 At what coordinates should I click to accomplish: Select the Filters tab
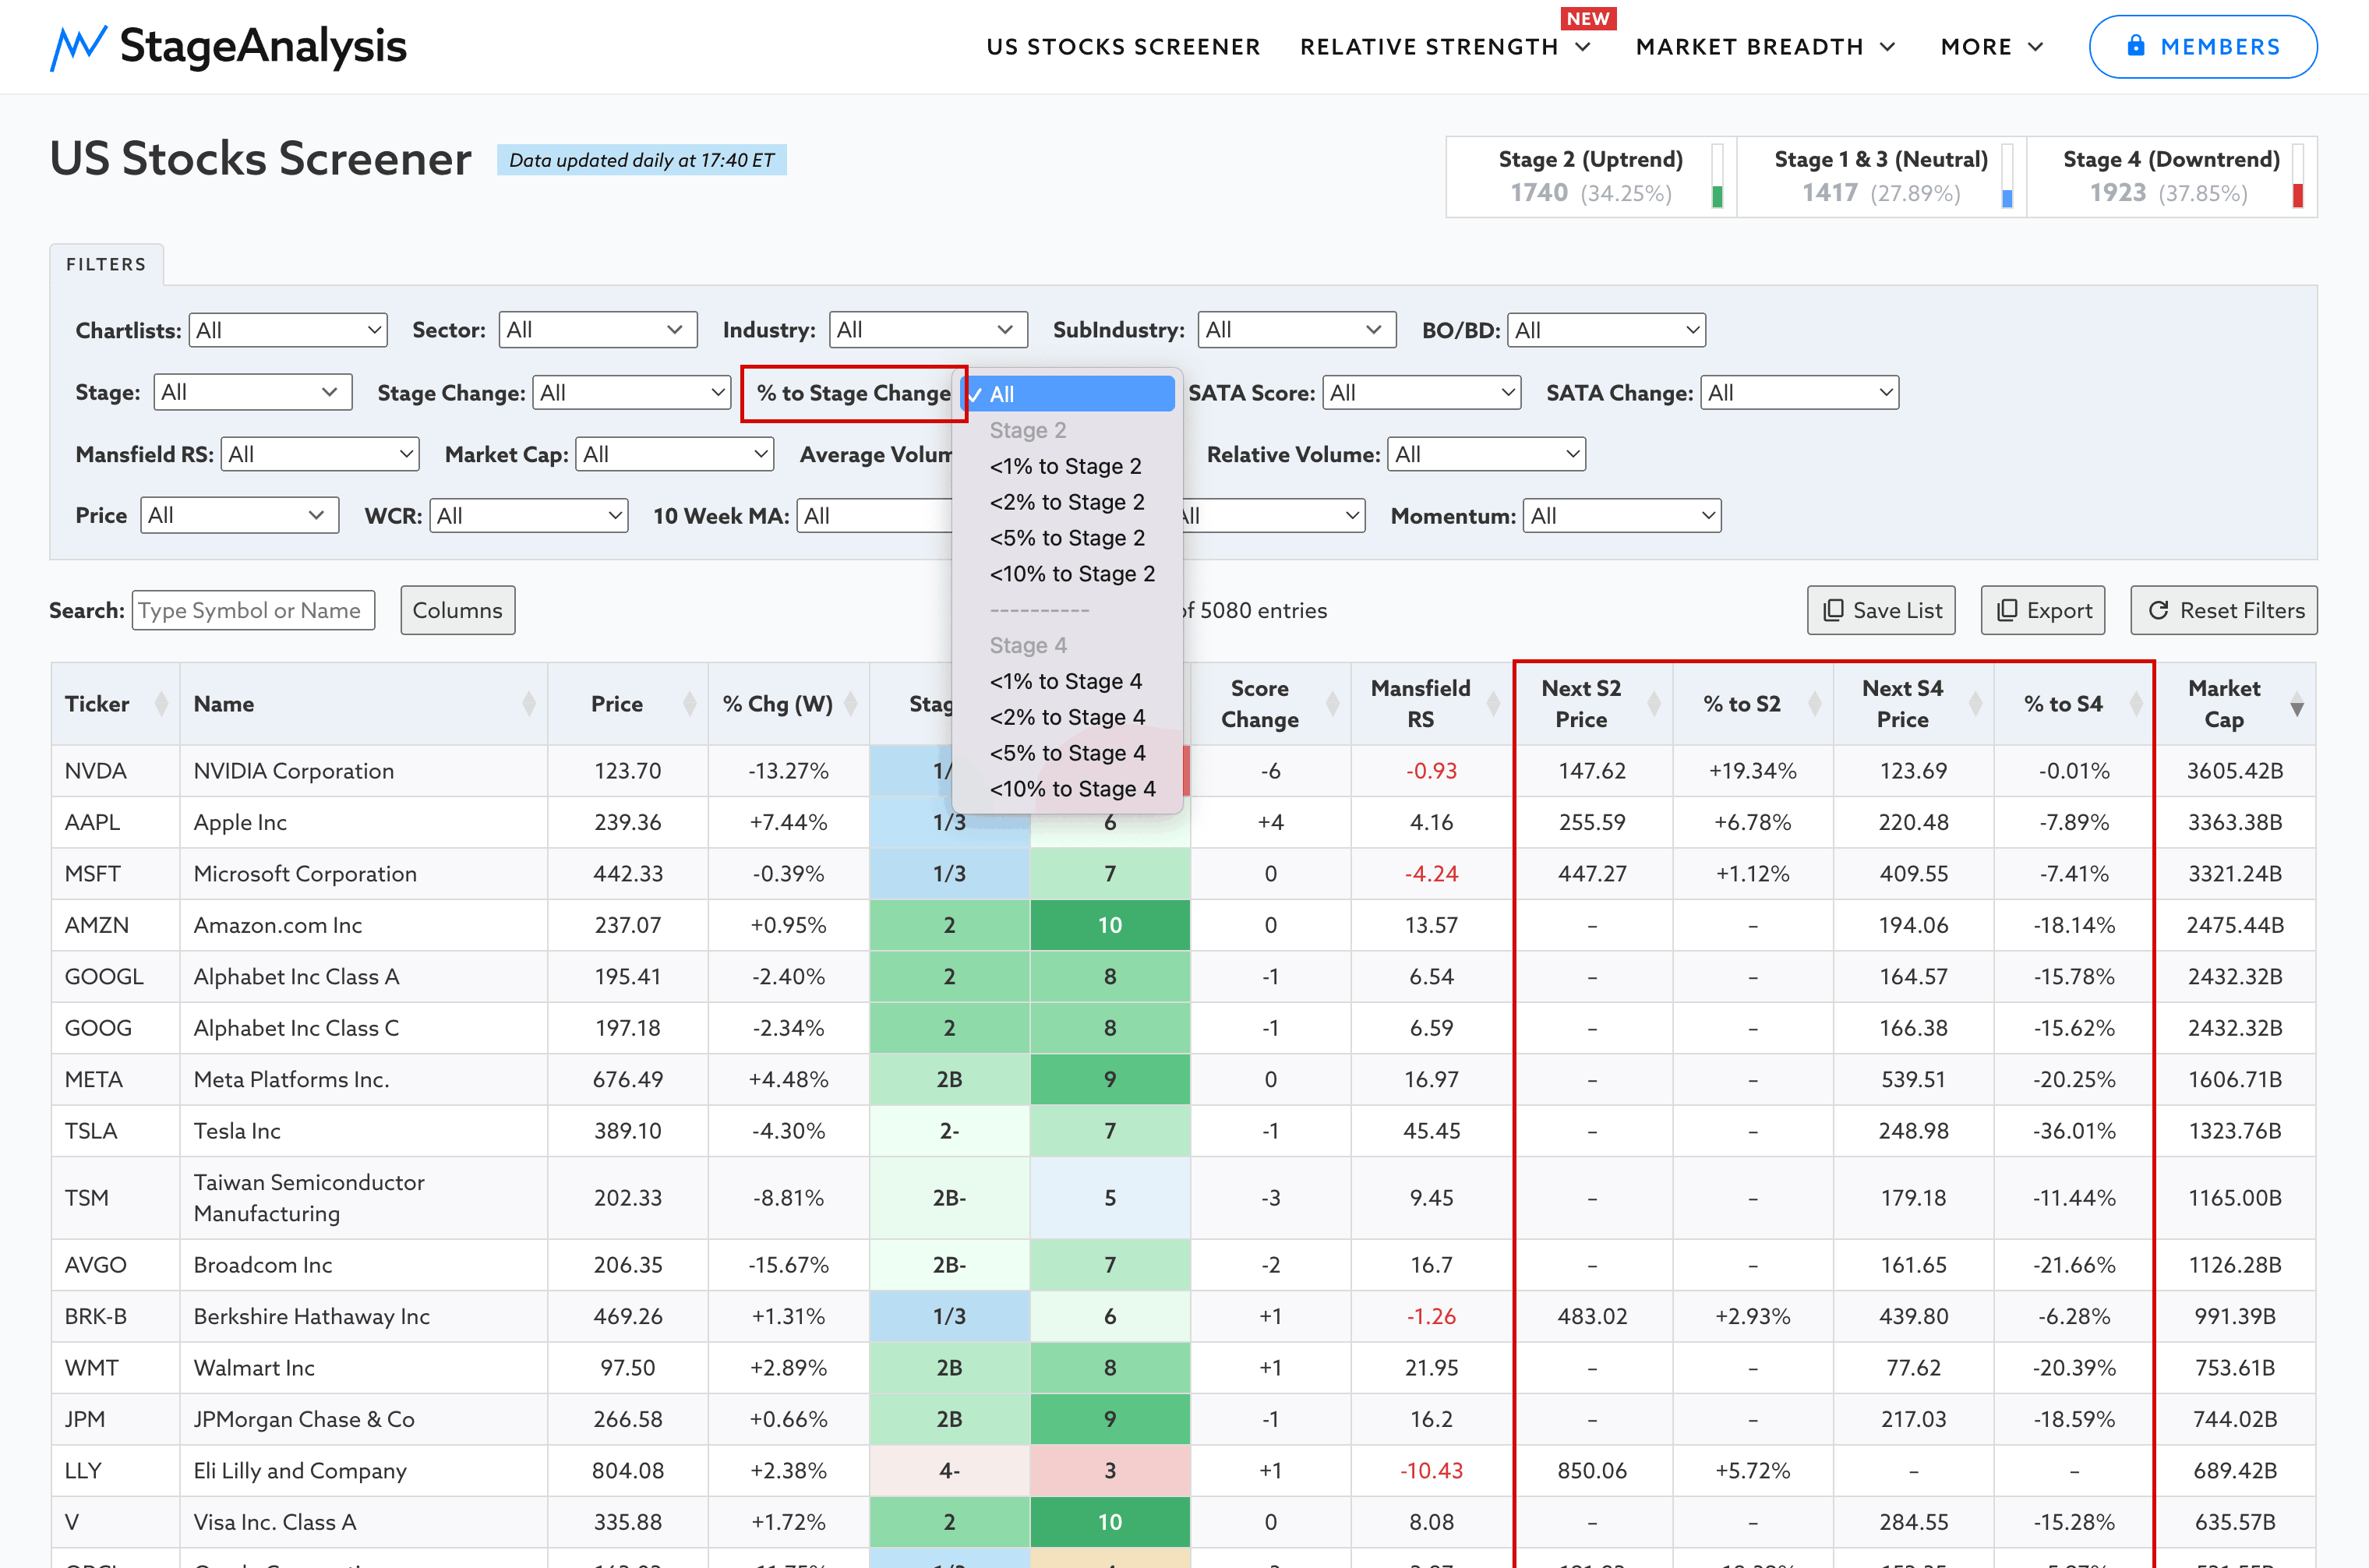pyautogui.click(x=106, y=264)
